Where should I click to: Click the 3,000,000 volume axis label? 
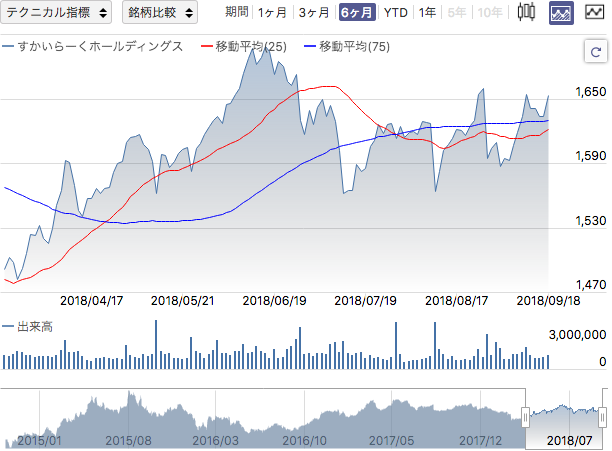tap(577, 334)
